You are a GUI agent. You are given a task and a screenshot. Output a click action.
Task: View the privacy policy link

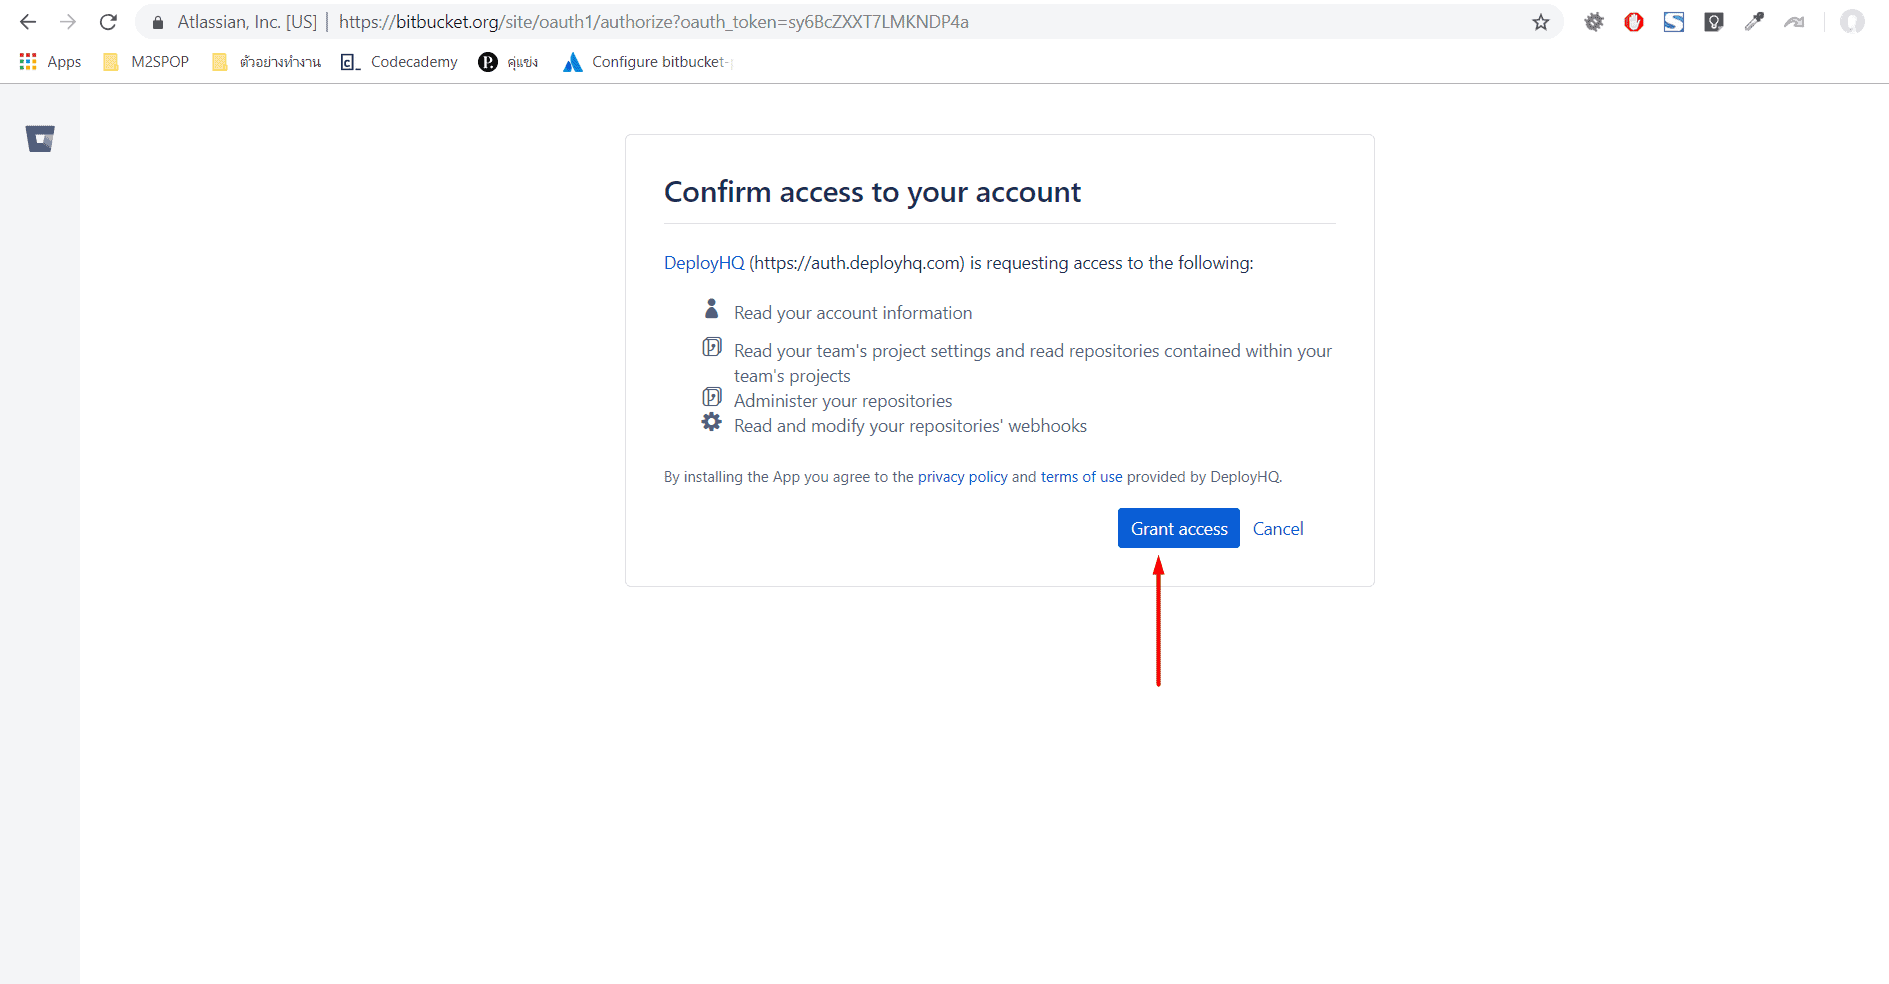click(x=962, y=477)
